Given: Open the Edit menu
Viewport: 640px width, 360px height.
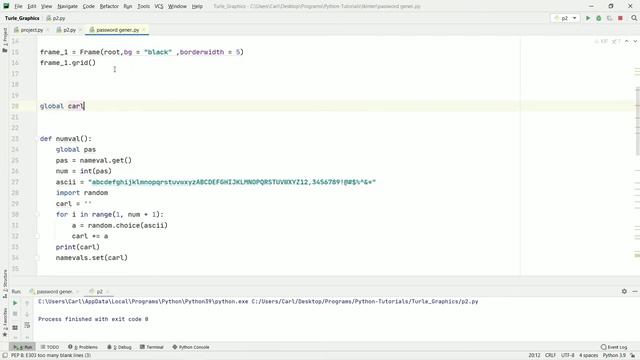Looking at the screenshot, I should pyautogui.click(x=32, y=6).
